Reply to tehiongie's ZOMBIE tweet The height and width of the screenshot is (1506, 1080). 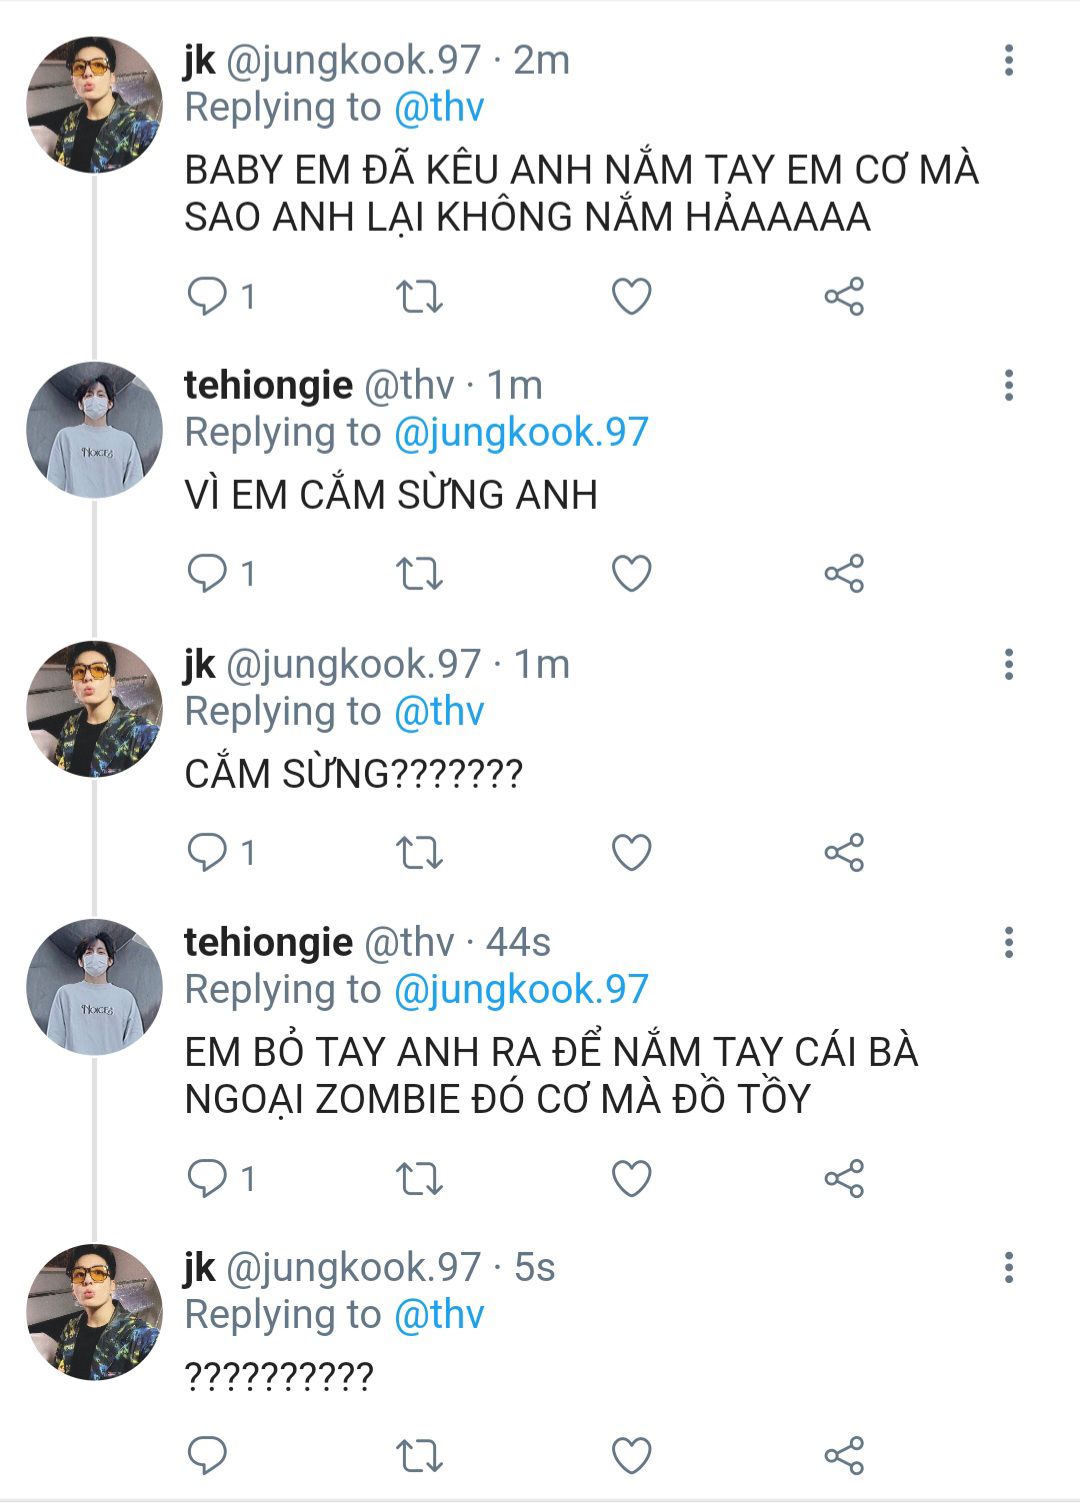(208, 1179)
